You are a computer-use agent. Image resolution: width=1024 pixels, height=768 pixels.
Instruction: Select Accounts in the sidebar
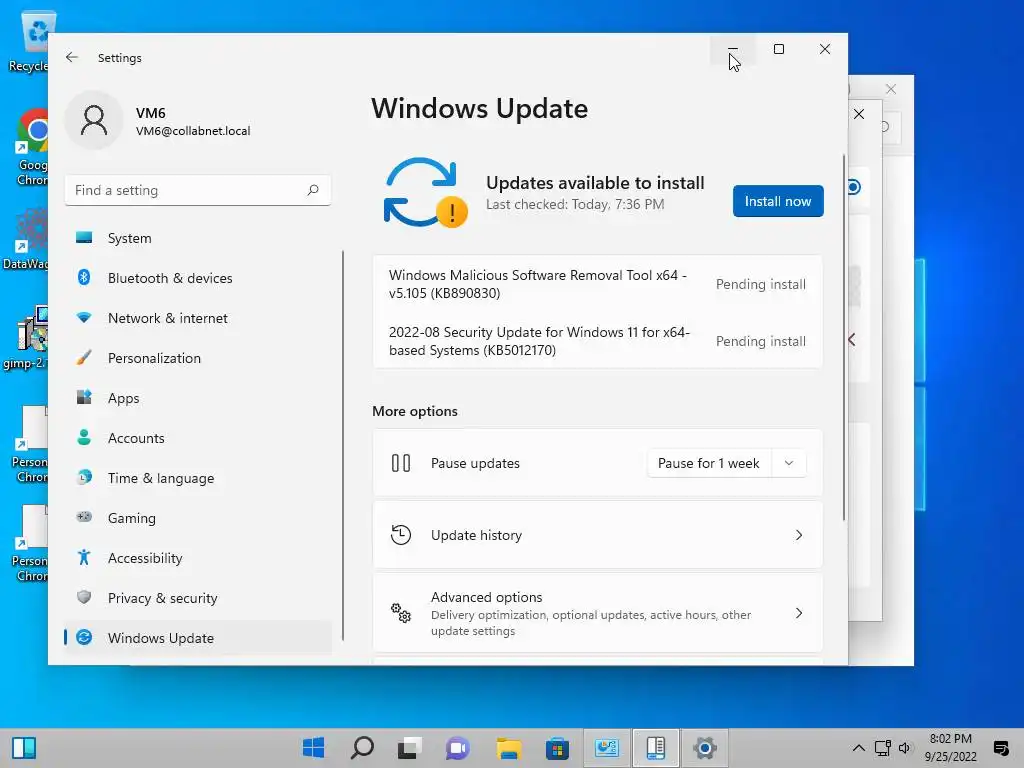click(198, 438)
